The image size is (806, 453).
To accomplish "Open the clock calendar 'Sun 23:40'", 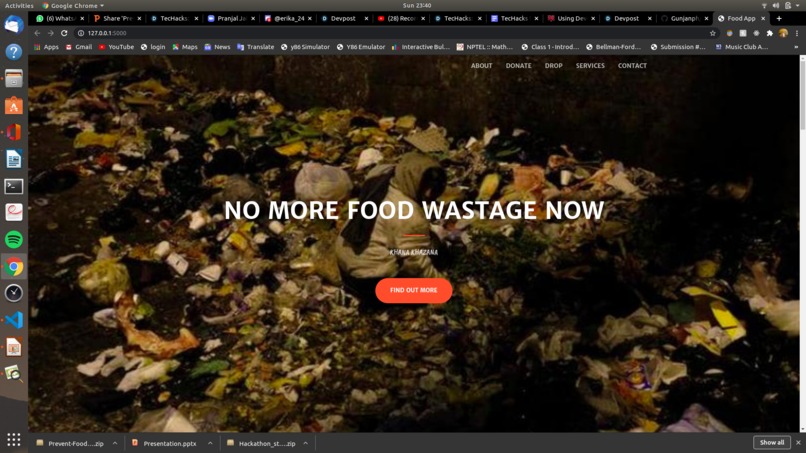I will click(x=417, y=6).
